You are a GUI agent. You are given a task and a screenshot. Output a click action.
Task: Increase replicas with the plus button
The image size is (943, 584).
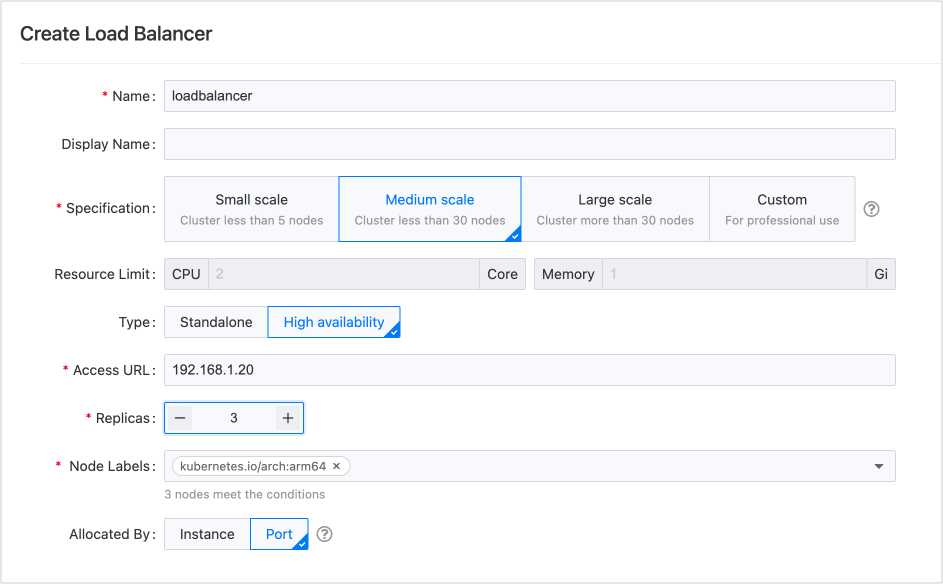[x=288, y=418]
